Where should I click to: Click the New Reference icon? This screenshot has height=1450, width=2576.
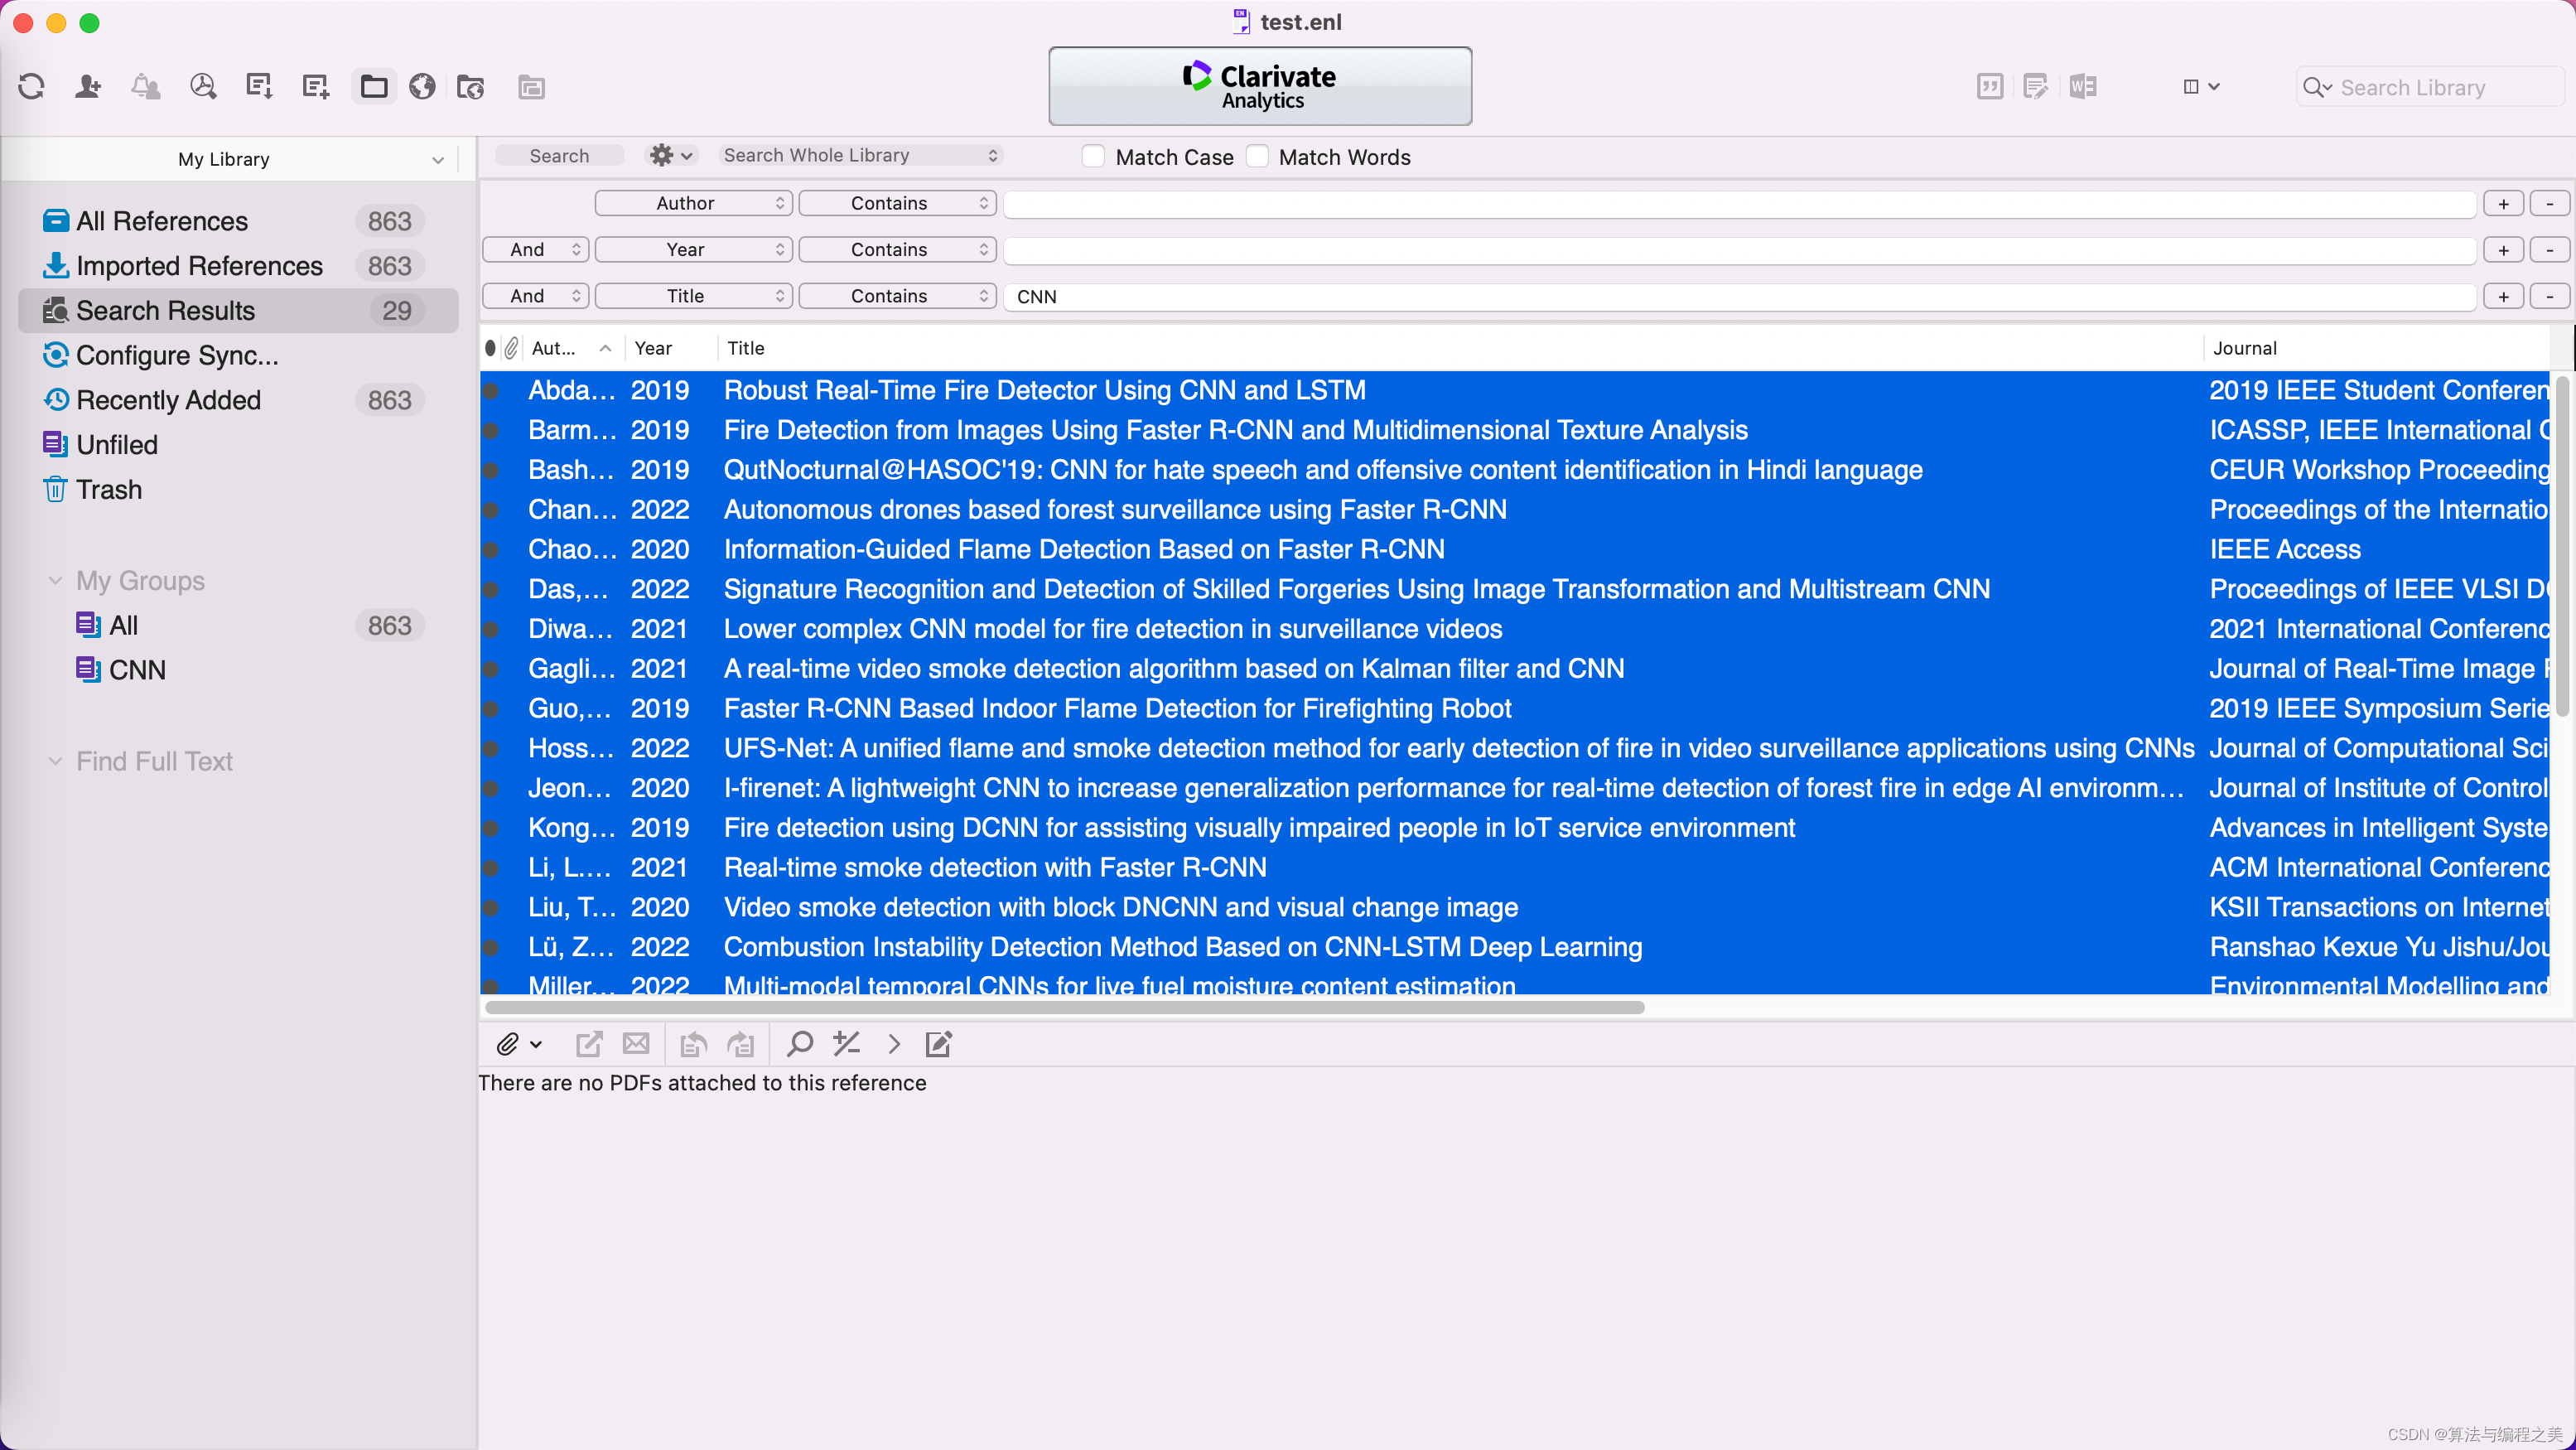click(x=316, y=87)
